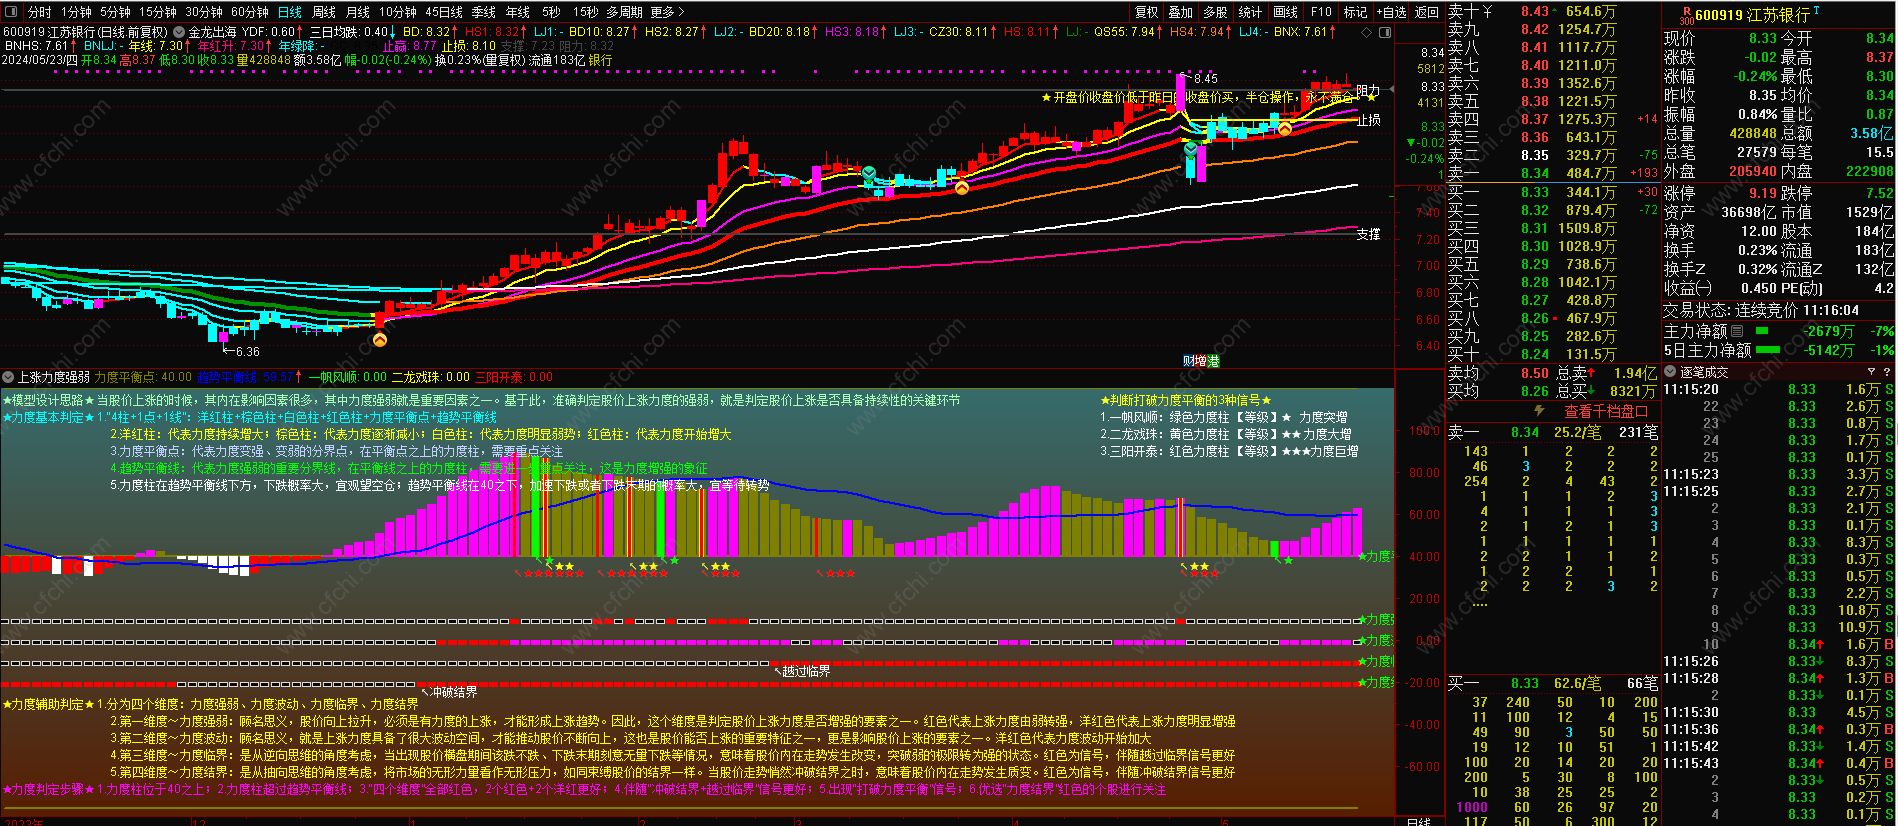Select the 30分钟 period tab
The height and width of the screenshot is (826, 1898).
pos(204,12)
